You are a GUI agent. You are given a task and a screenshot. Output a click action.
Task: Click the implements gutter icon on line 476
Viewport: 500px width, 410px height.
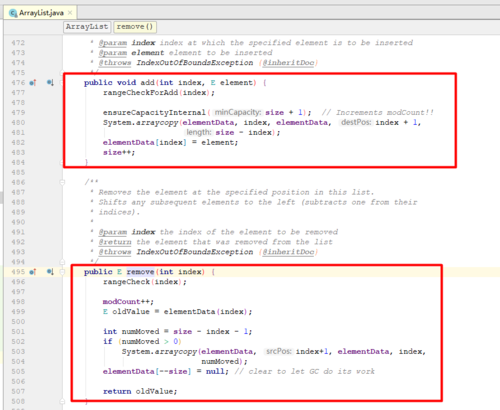coord(33,83)
